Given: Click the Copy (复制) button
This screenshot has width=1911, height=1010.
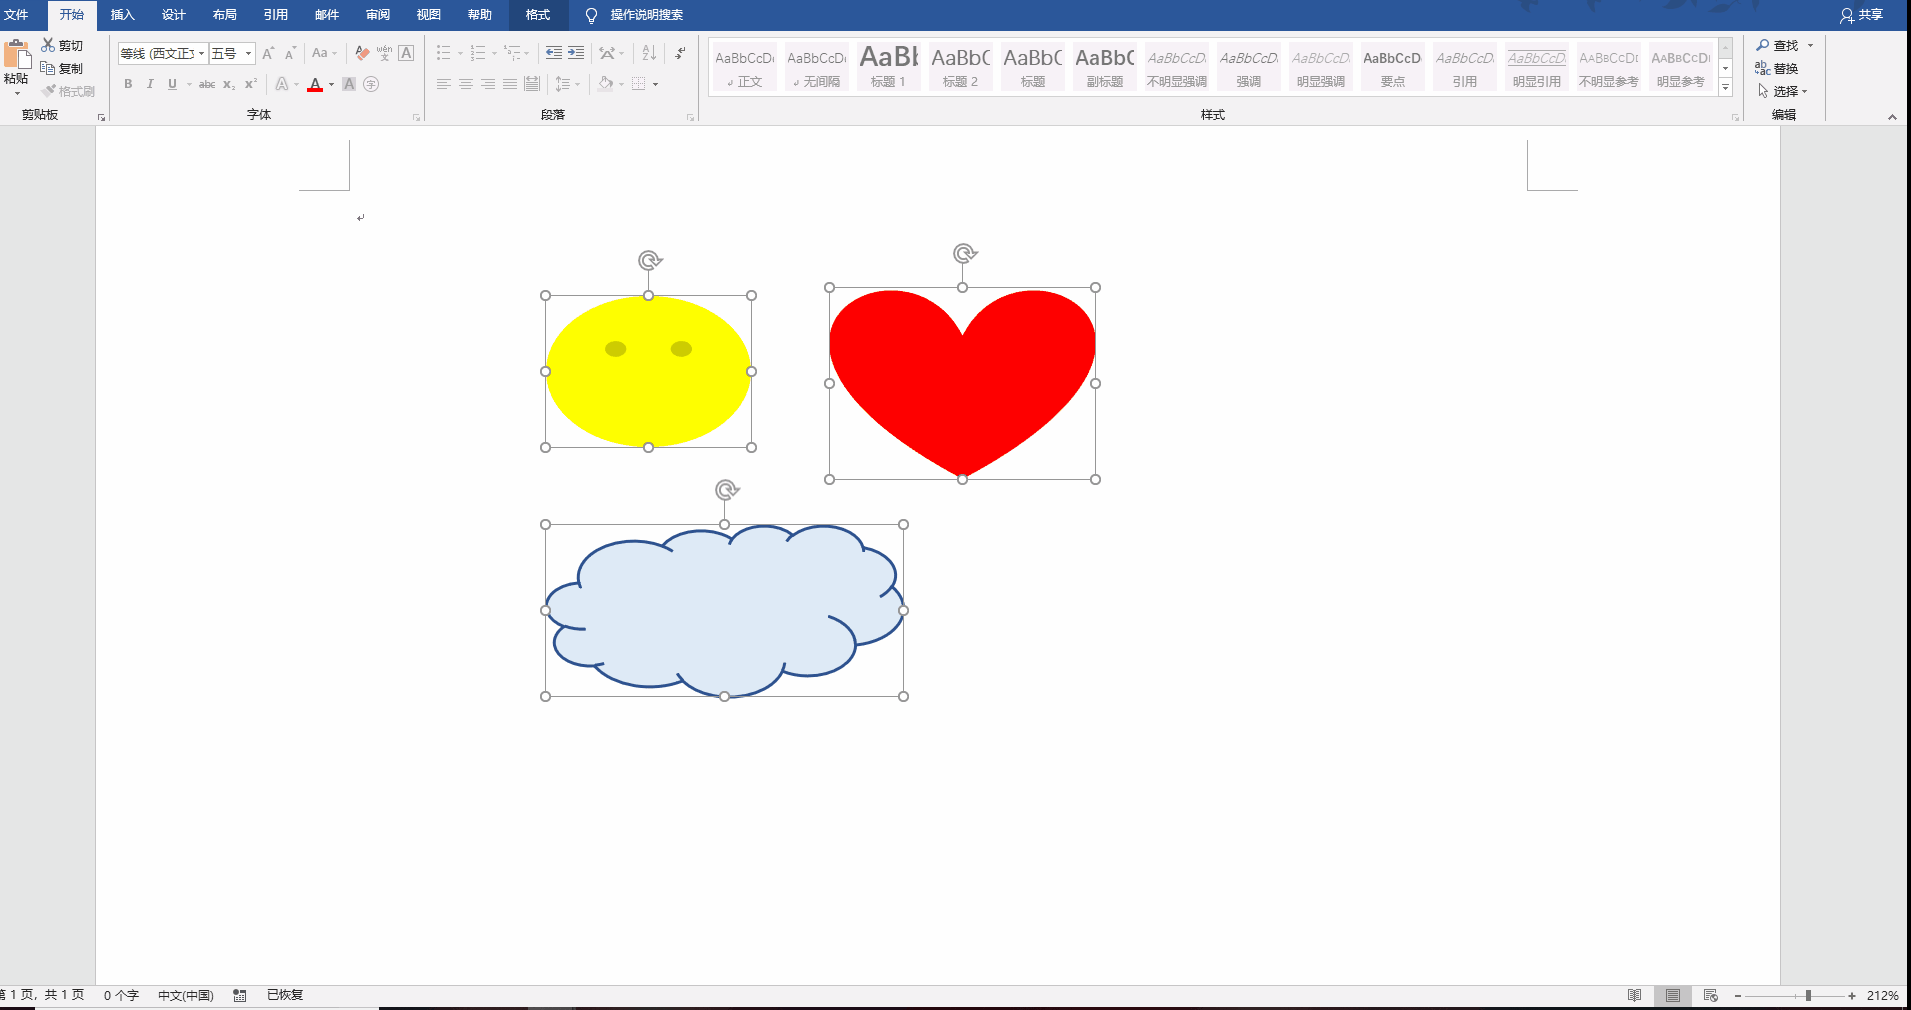Looking at the screenshot, I should (62, 68).
